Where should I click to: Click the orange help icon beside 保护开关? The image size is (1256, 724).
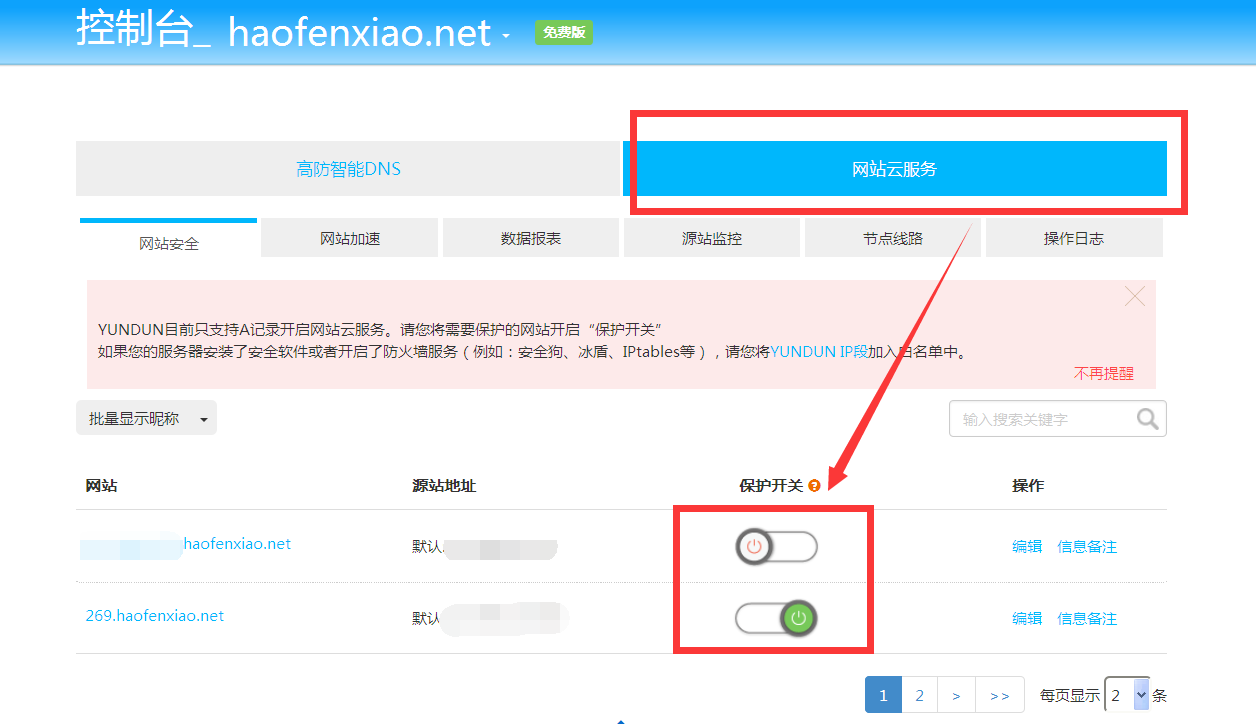[814, 486]
